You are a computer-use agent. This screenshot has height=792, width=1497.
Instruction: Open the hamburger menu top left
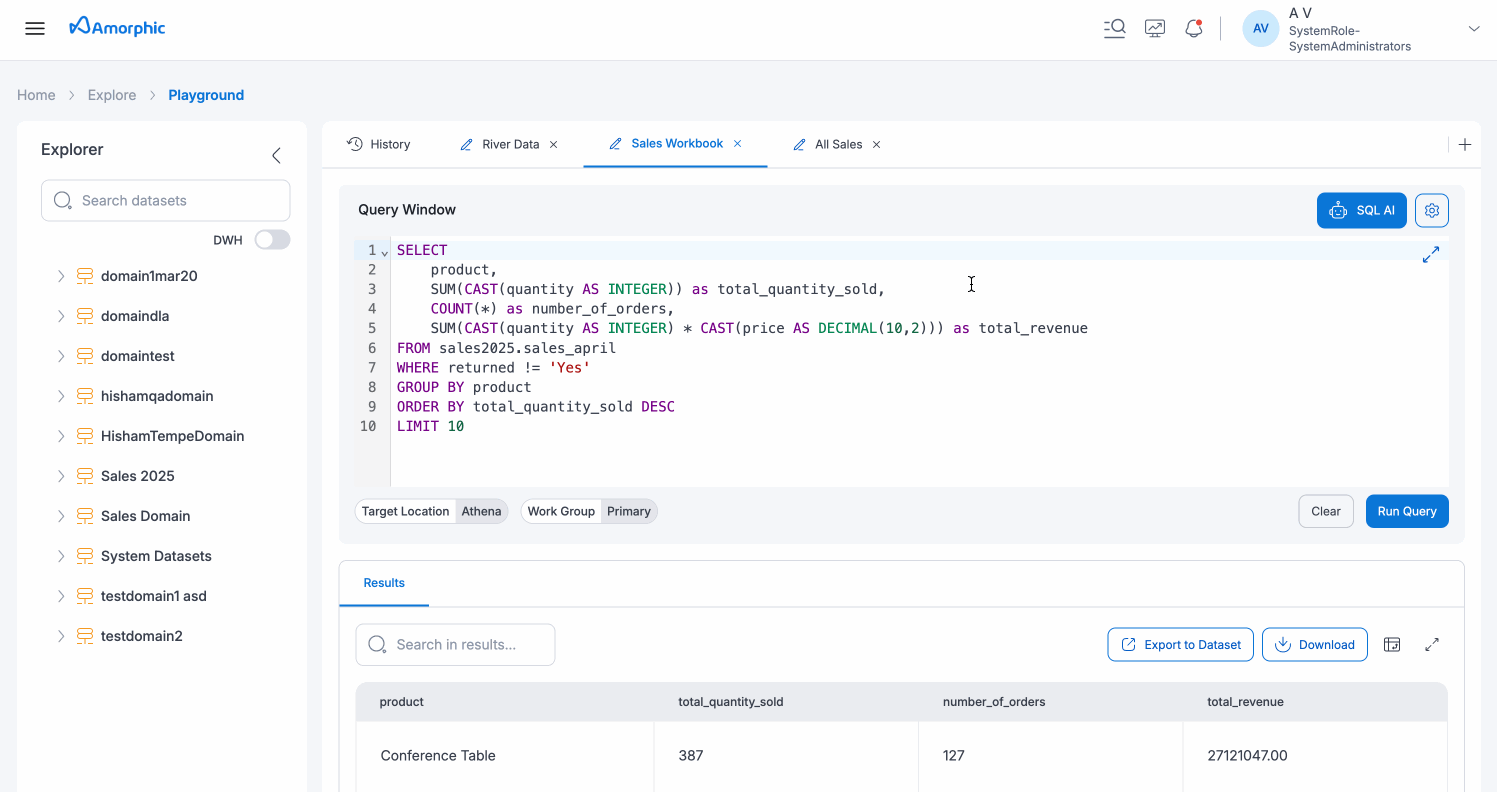[35, 28]
